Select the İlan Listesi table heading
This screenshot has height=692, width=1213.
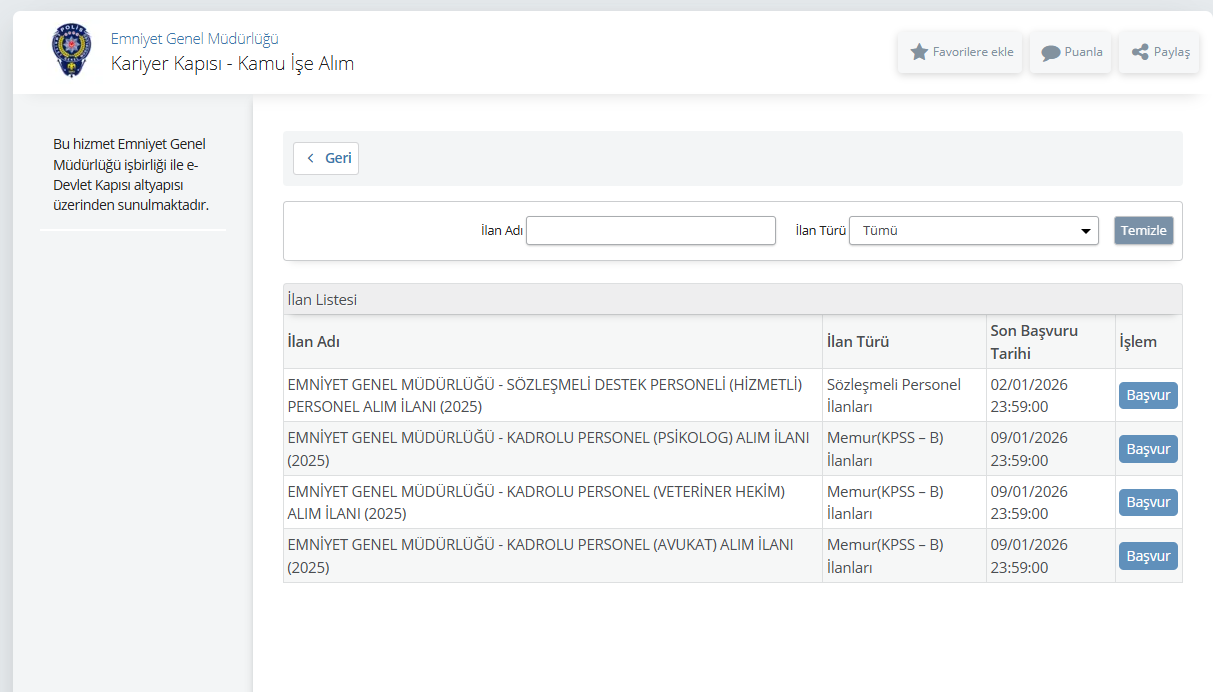tap(322, 299)
